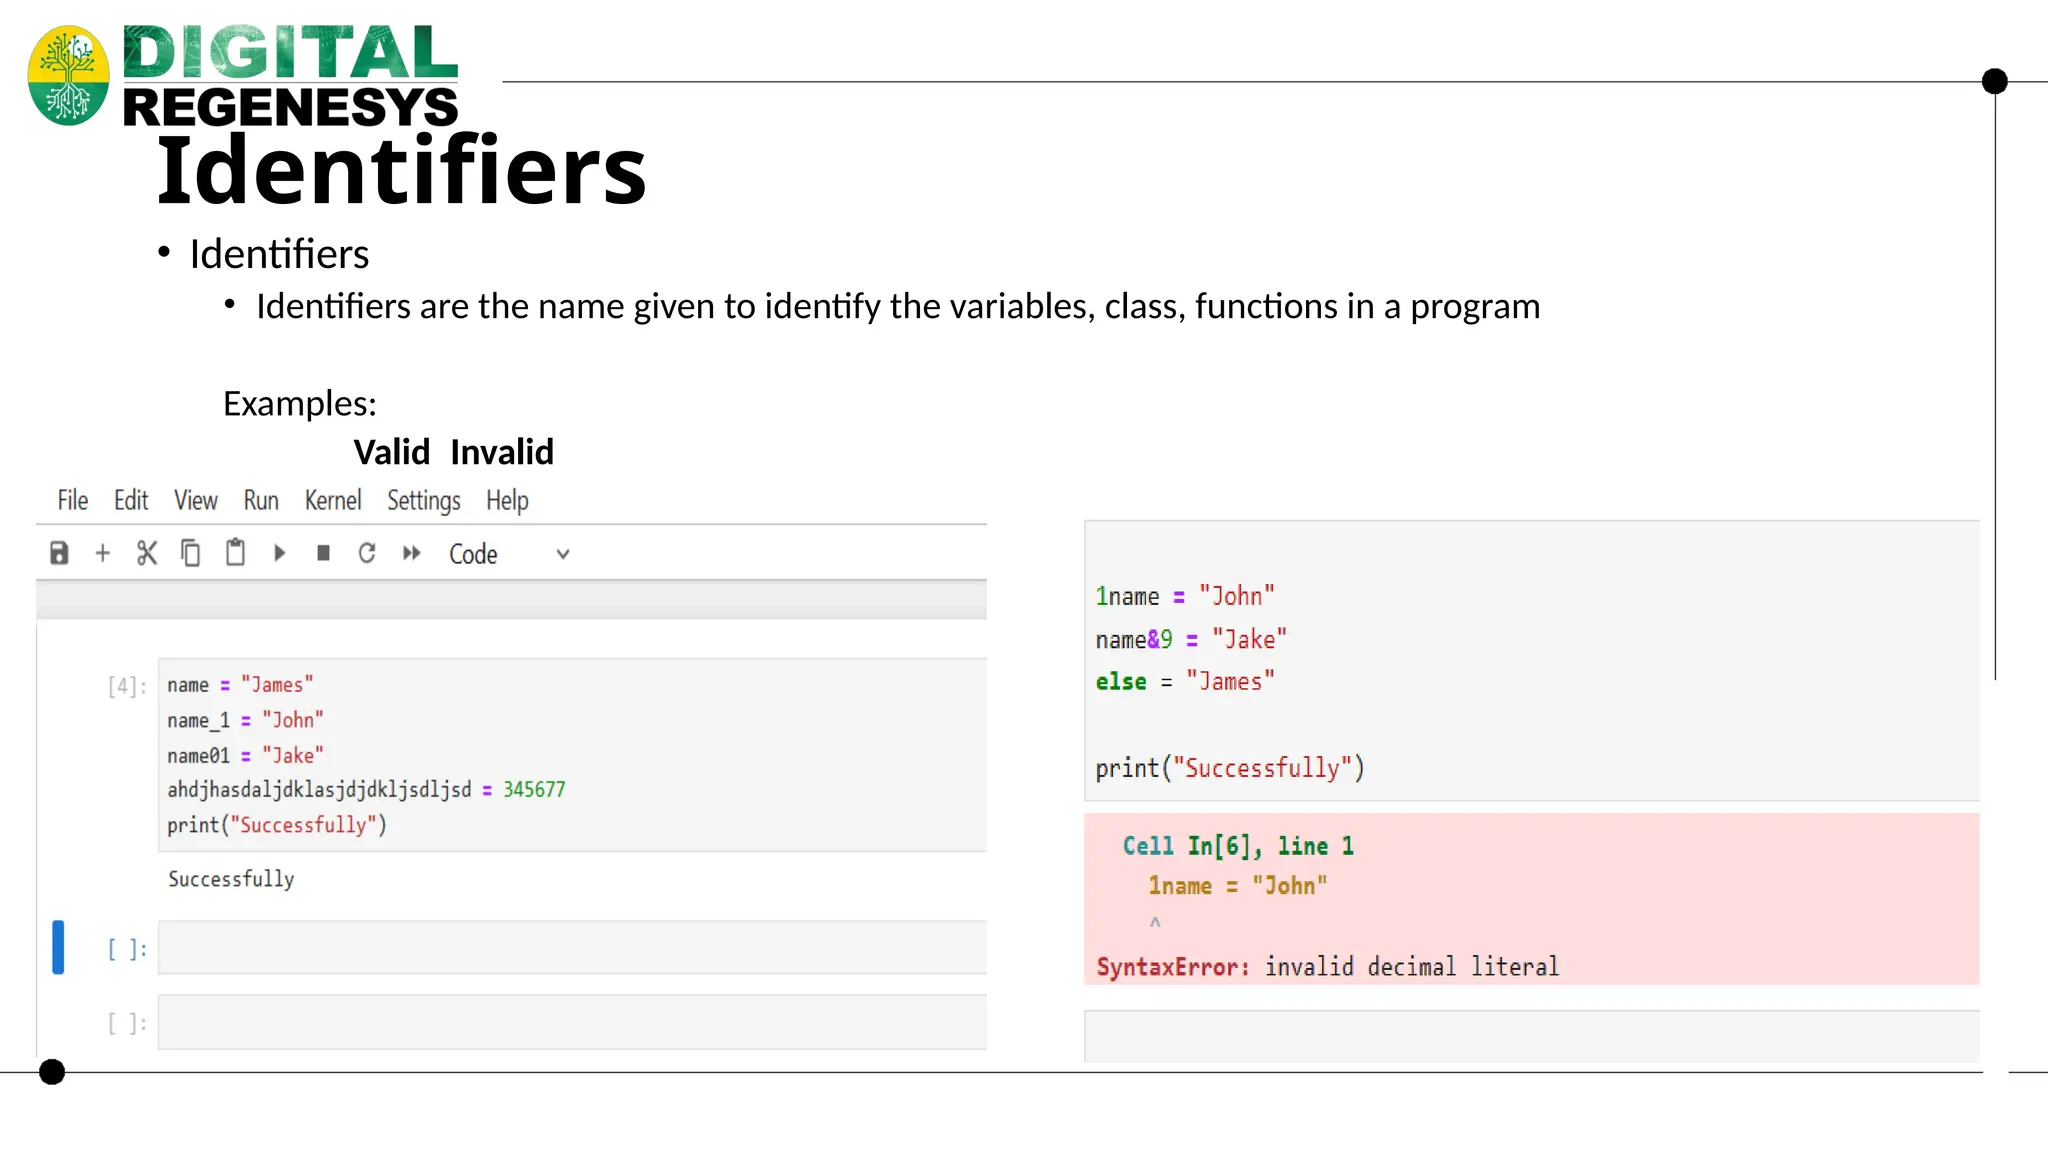Viewport: 2048px width, 1152px height.
Task: Click the Digital Regenesys logo
Action: tap(243, 76)
